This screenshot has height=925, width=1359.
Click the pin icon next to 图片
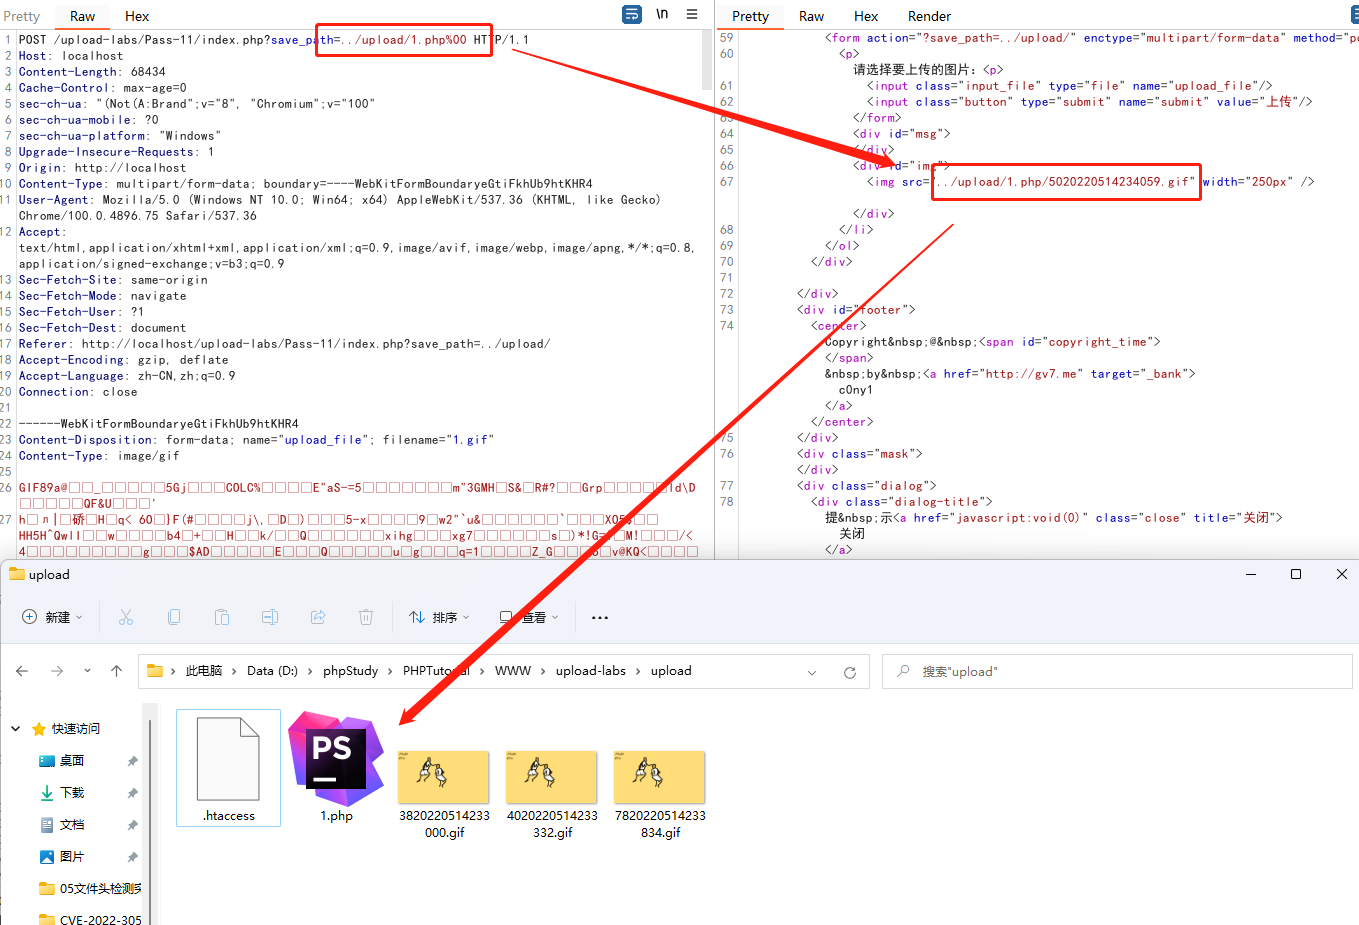pyautogui.click(x=132, y=857)
